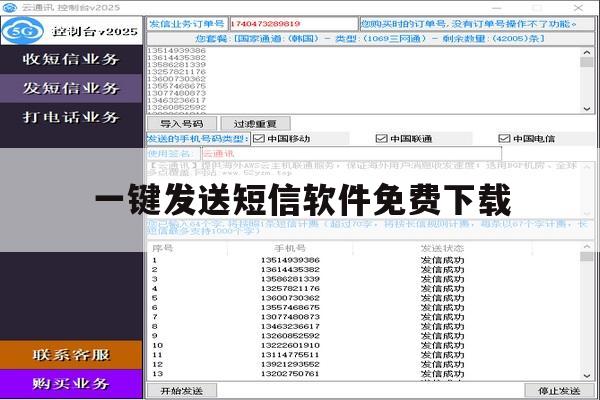Click 发信成功 status in row 1
The width and height of the screenshot is (600, 400).
point(442,260)
